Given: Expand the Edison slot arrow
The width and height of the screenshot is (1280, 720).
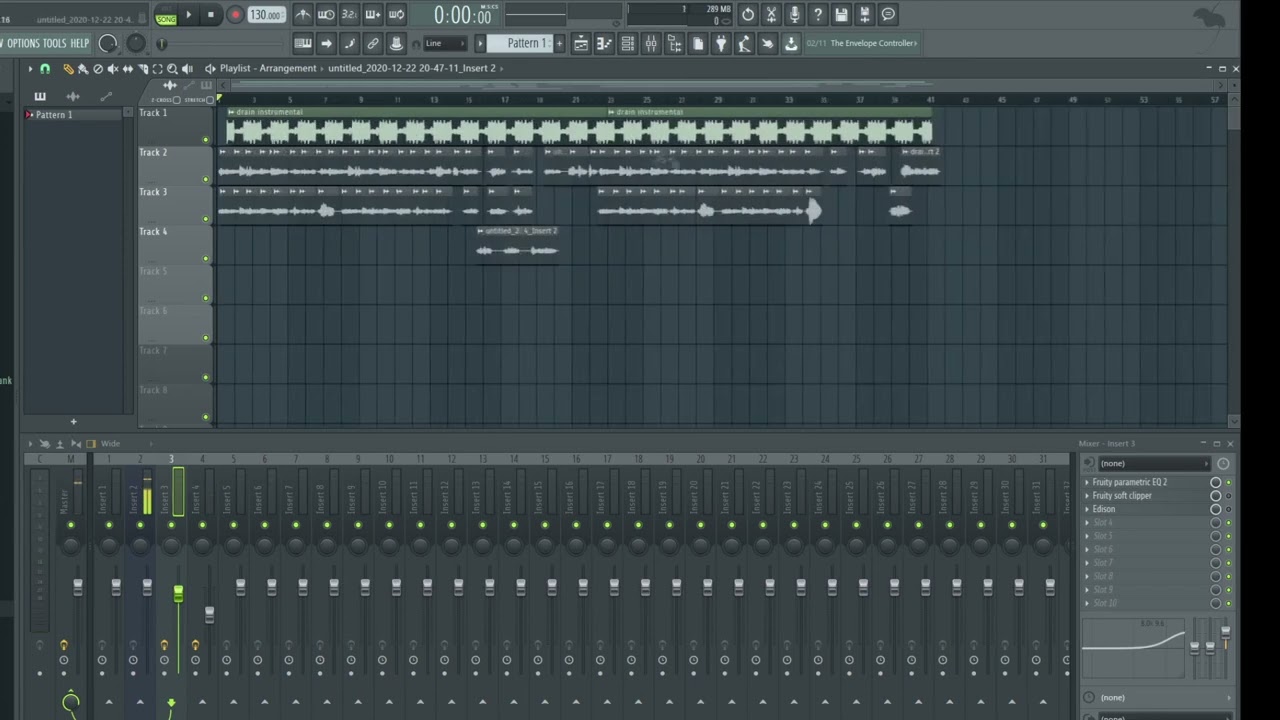Looking at the screenshot, I should click(1087, 509).
